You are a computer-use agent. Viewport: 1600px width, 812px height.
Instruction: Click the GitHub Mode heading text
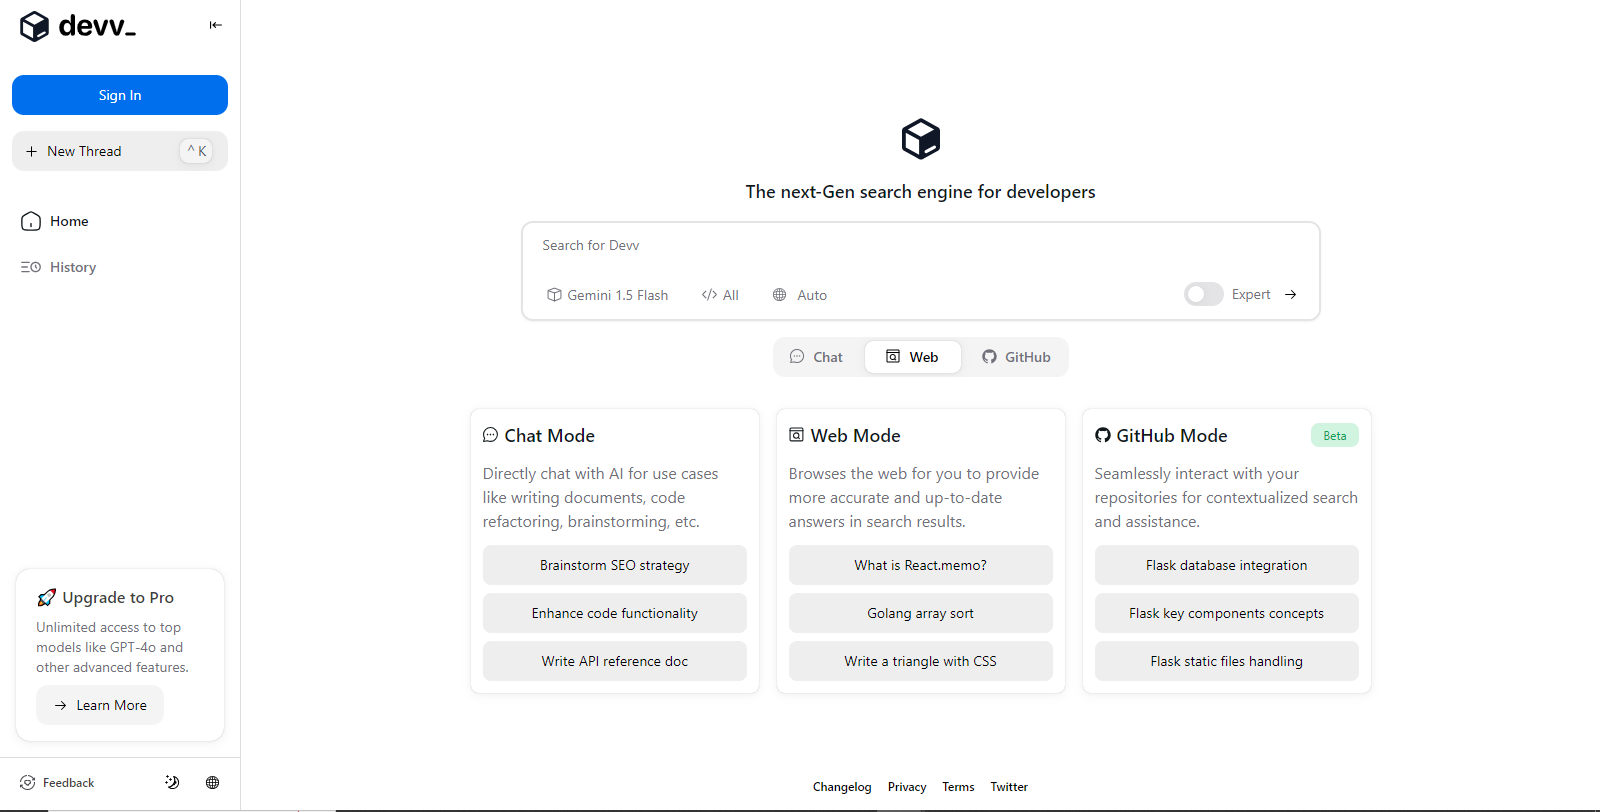1172,436
